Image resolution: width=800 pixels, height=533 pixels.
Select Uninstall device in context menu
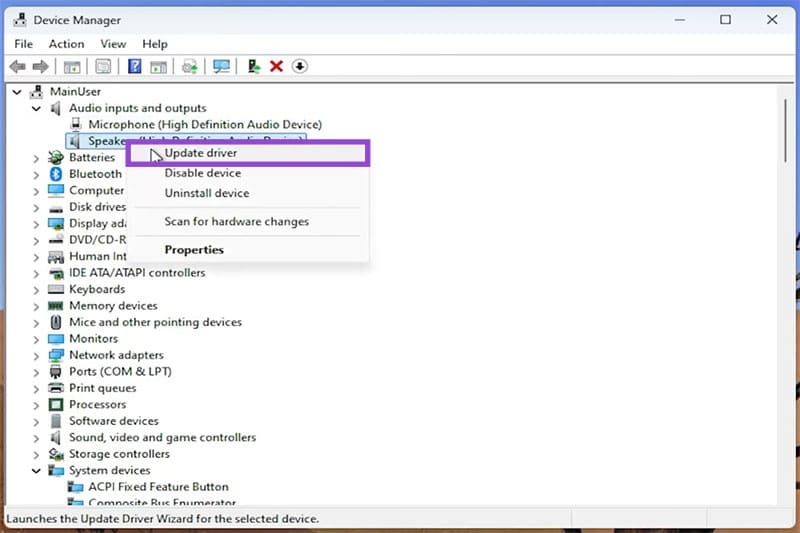click(x=206, y=193)
